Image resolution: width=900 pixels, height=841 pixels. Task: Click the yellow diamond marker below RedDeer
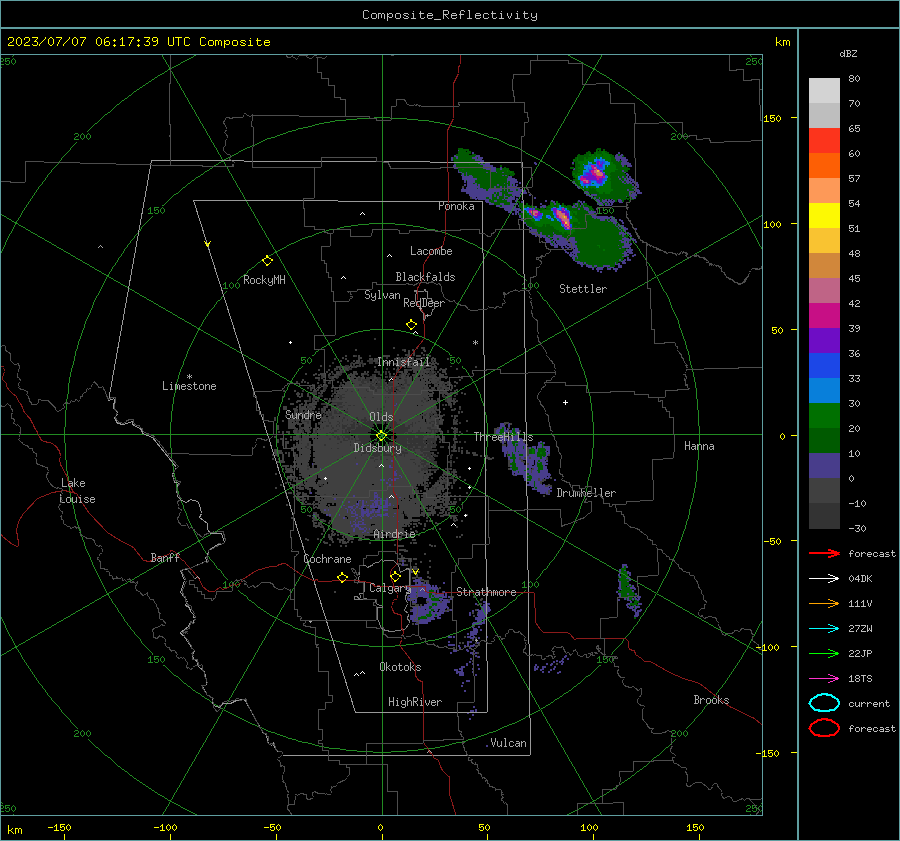[412, 325]
